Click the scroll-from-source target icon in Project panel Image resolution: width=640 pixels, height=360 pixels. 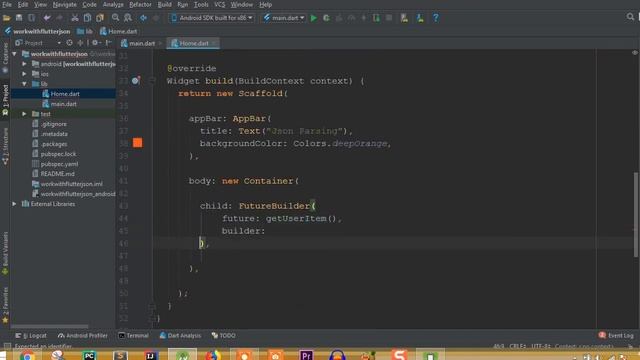(x=69, y=42)
